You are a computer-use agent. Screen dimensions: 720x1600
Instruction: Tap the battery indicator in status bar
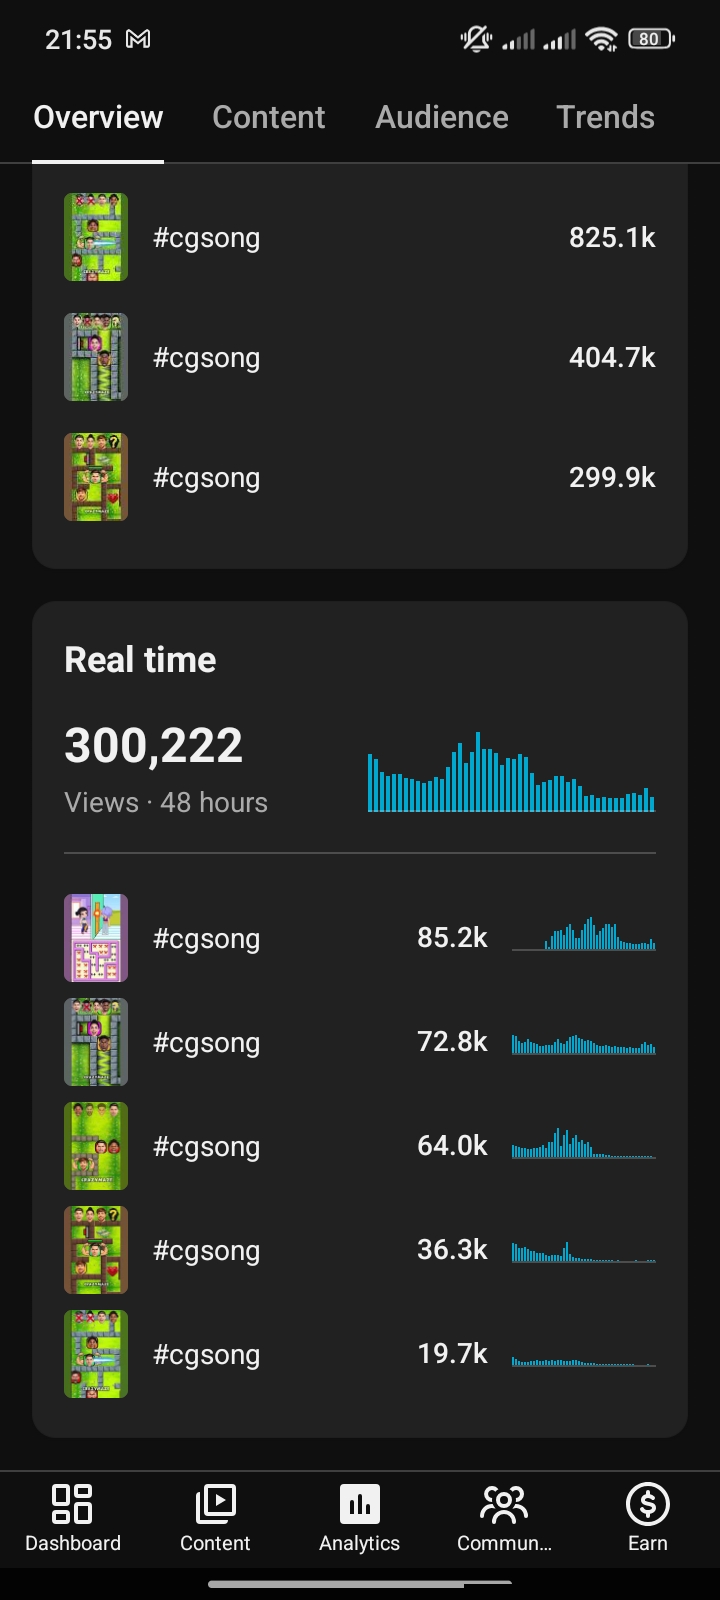651,39
